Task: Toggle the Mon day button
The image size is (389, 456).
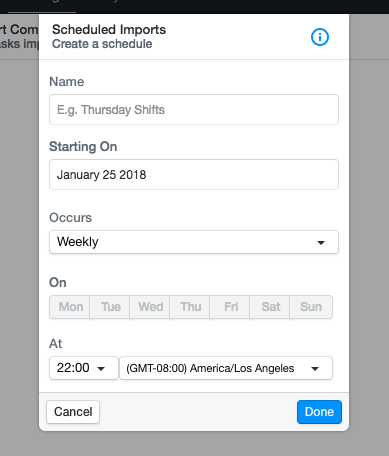Action: (70, 307)
